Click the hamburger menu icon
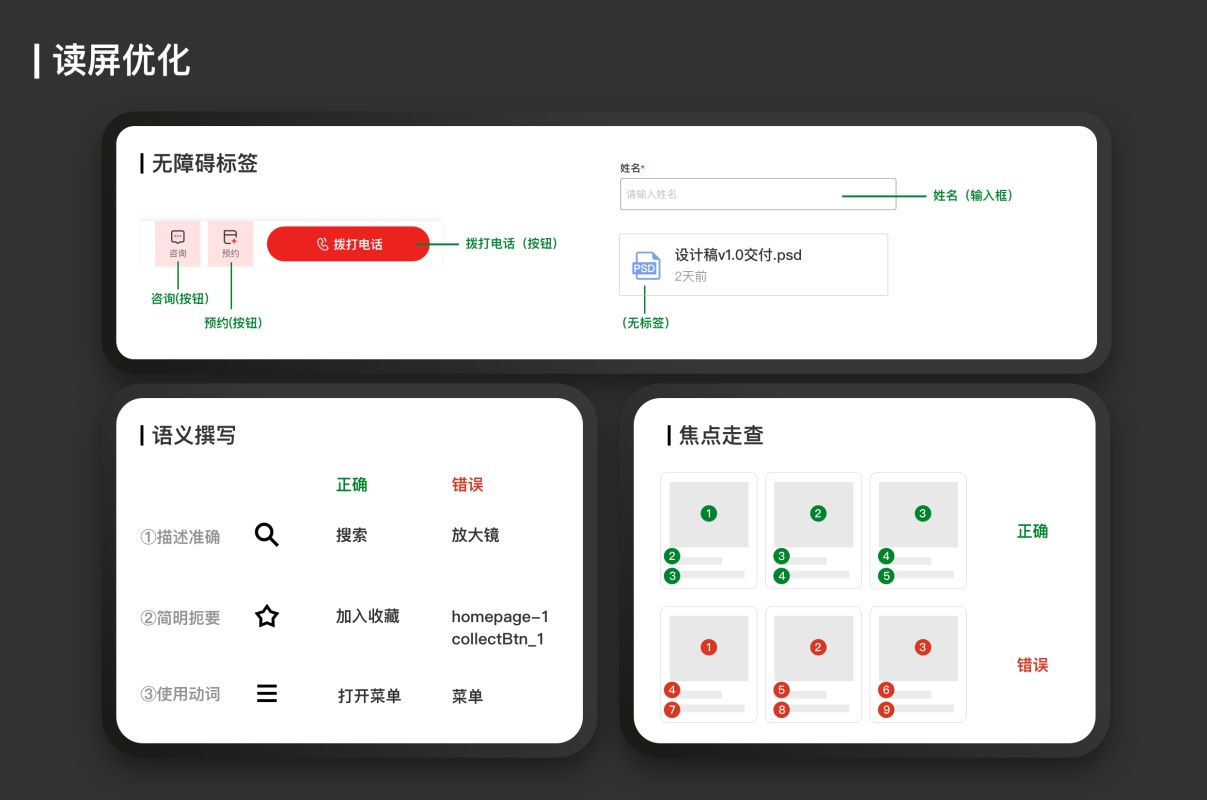The height and width of the screenshot is (800, 1207). (266, 693)
